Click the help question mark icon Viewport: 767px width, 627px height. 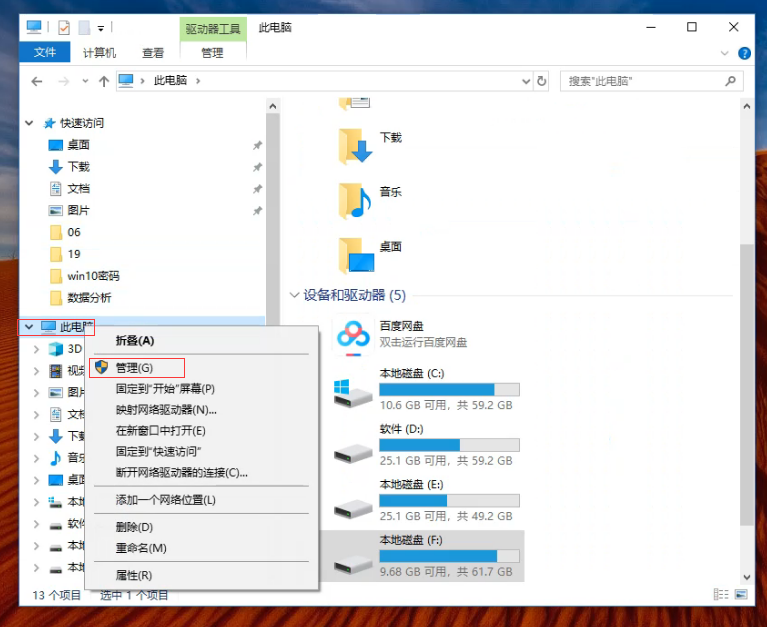point(745,53)
